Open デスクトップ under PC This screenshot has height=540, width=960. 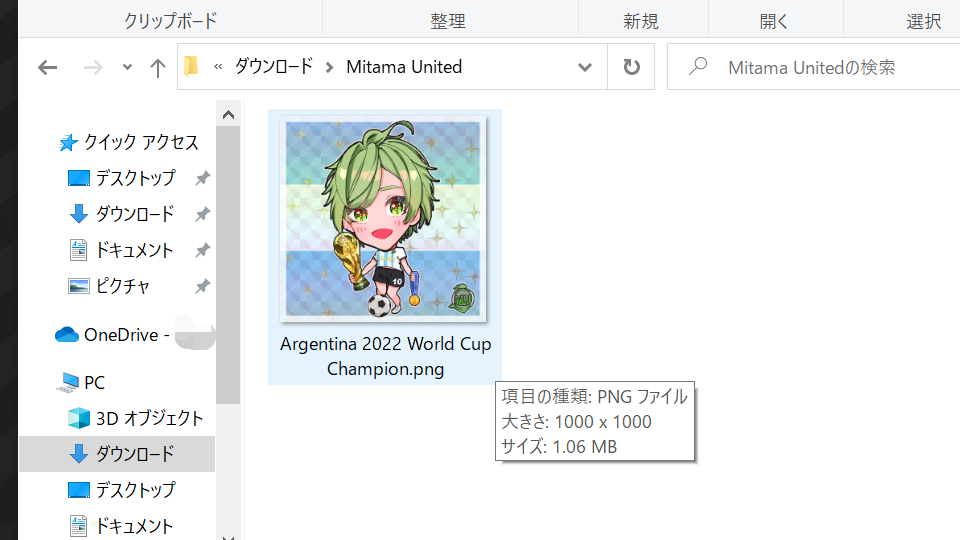136,490
